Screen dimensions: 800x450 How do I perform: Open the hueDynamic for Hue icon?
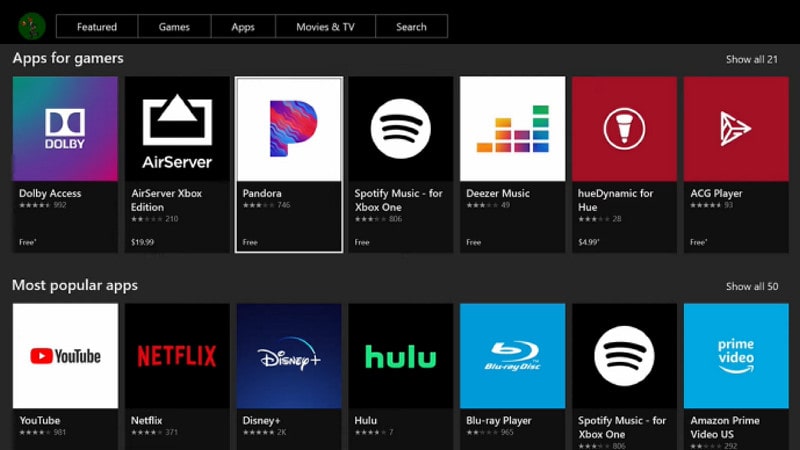pyautogui.click(x=624, y=129)
